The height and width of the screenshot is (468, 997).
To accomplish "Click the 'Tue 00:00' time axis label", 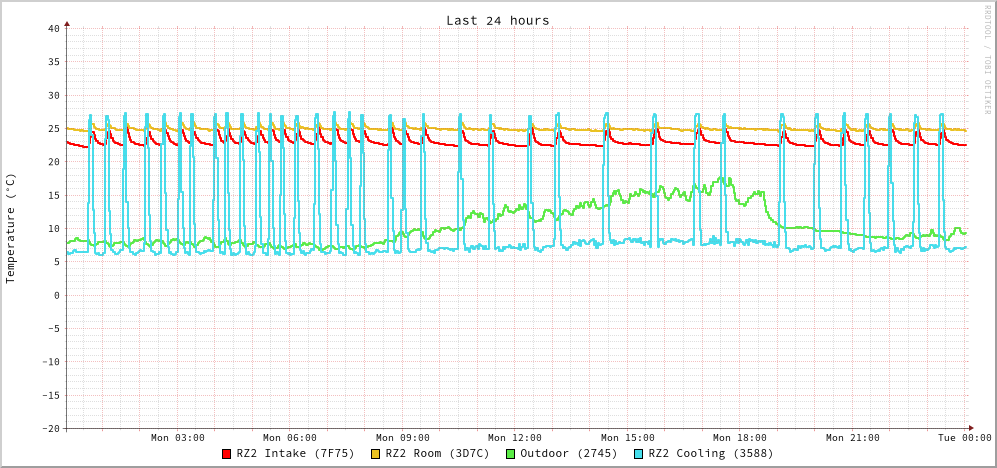I will click(x=964, y=438).
